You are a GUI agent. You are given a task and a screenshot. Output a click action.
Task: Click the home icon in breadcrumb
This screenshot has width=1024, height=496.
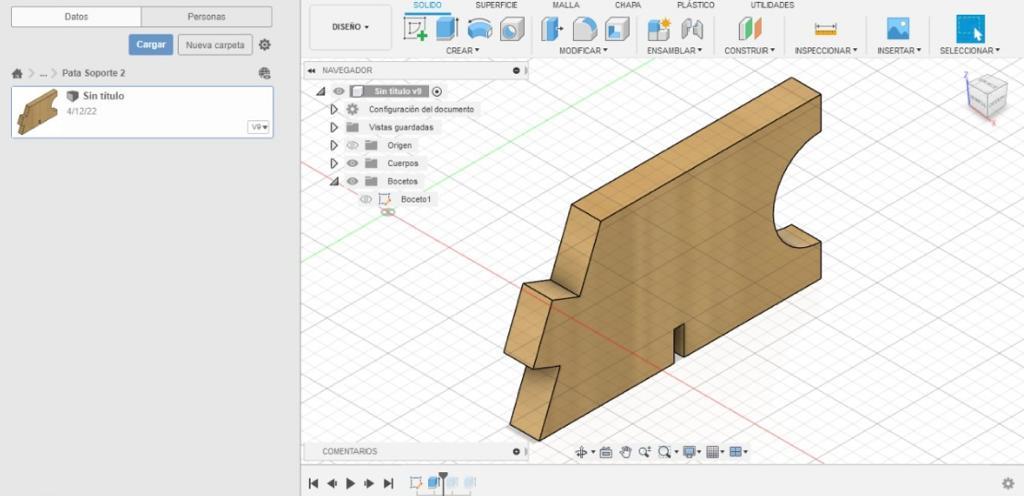point(17,73)
